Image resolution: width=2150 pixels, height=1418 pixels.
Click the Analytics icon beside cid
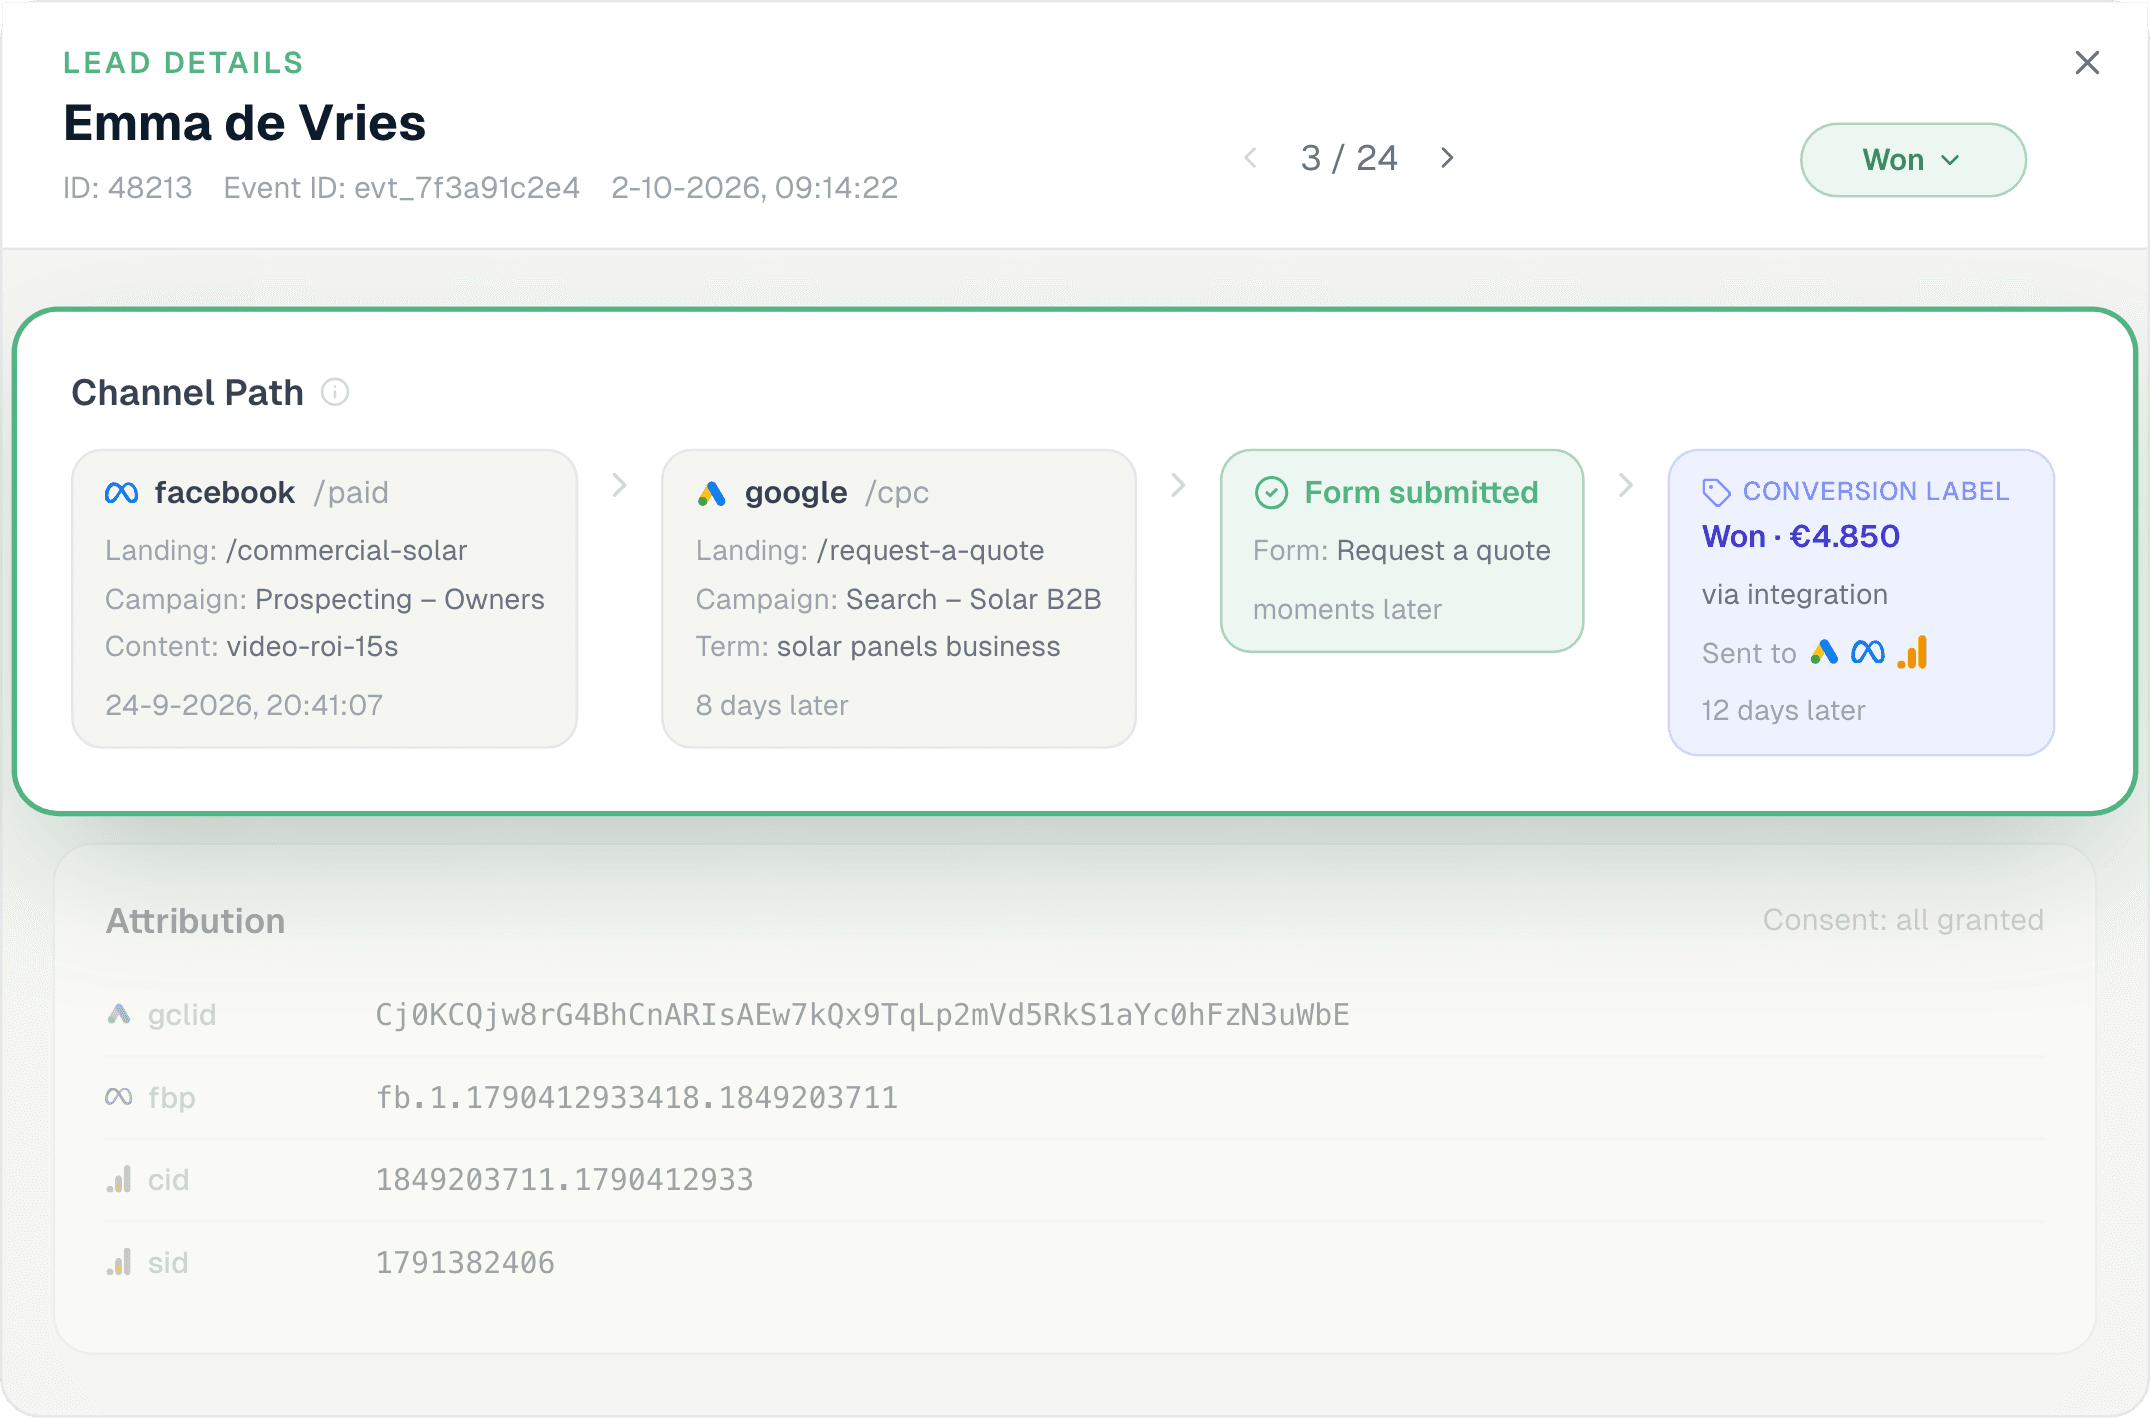tap(119, 1180)
